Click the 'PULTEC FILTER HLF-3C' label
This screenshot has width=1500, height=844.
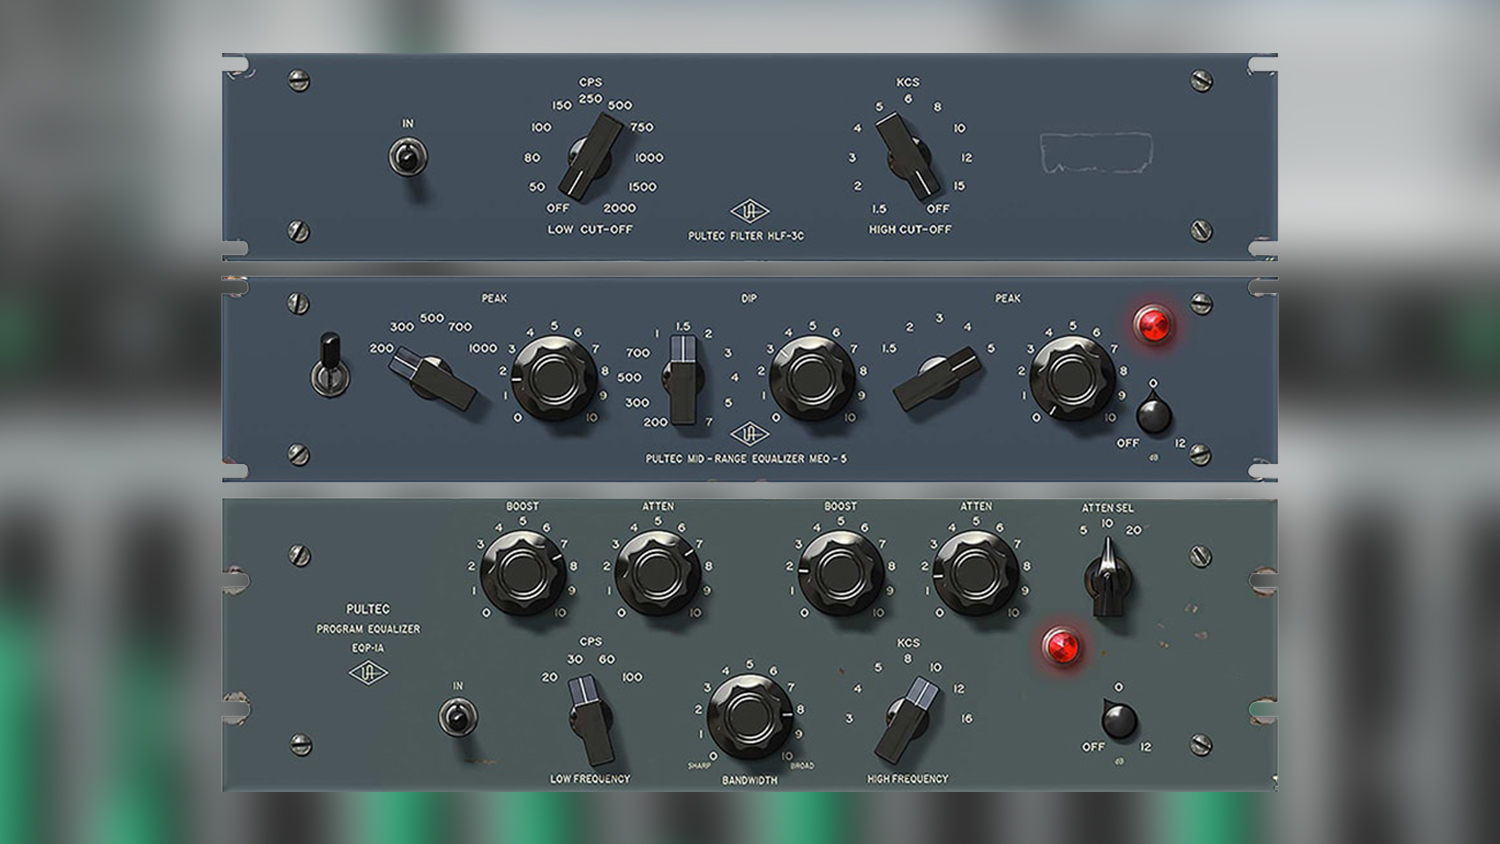tap(746, 236)
